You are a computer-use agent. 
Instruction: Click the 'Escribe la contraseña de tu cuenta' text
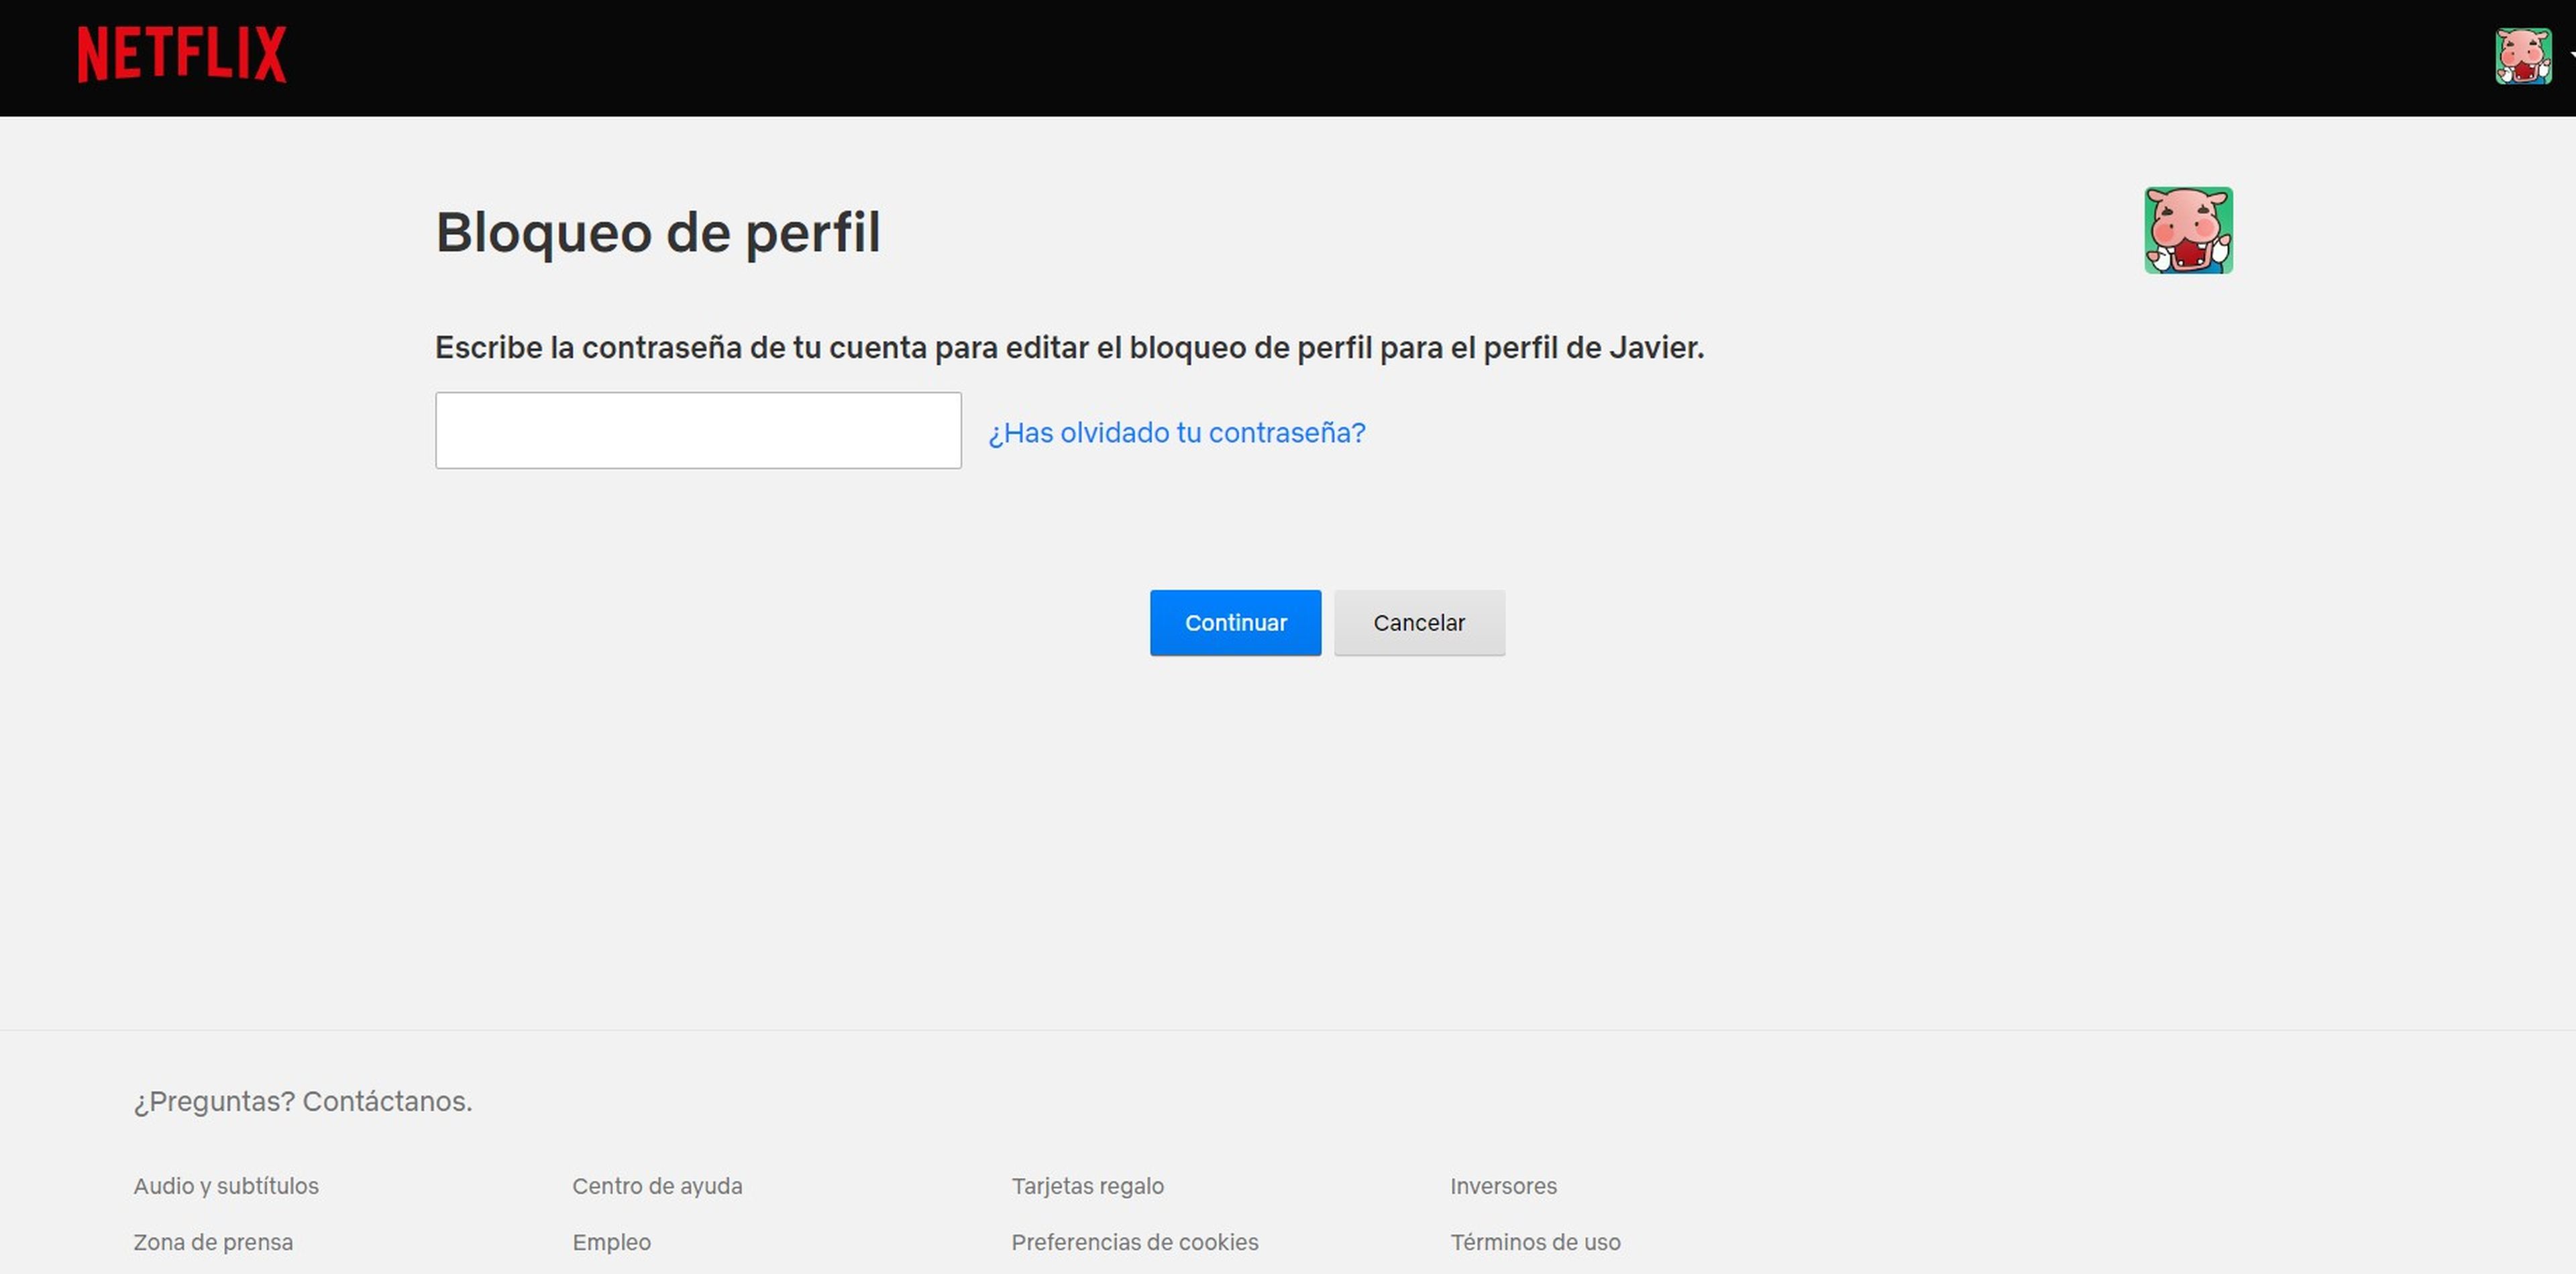point(1069,348)
